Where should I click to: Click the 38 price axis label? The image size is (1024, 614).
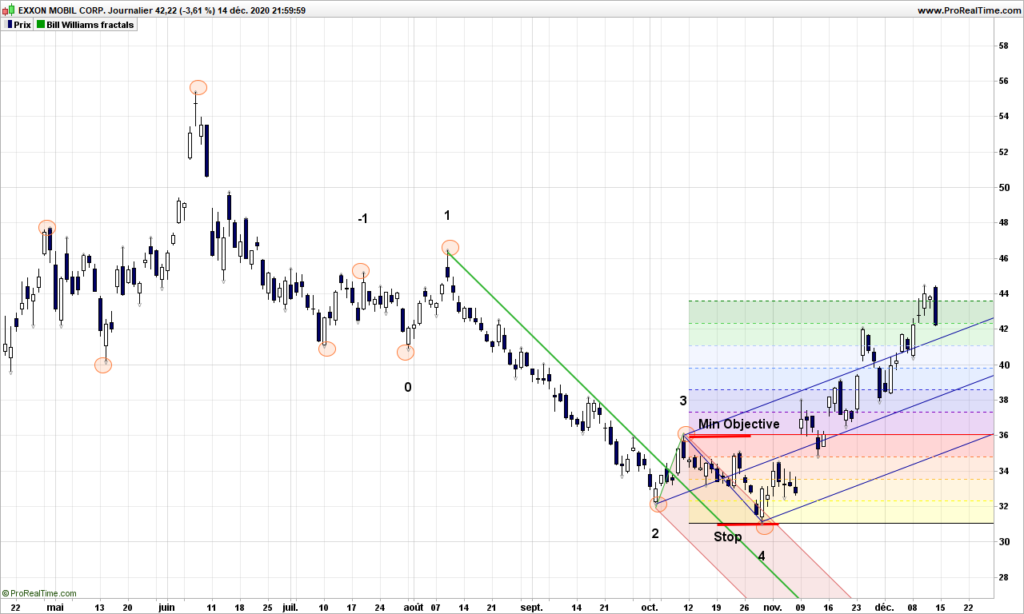(1003, 400)
